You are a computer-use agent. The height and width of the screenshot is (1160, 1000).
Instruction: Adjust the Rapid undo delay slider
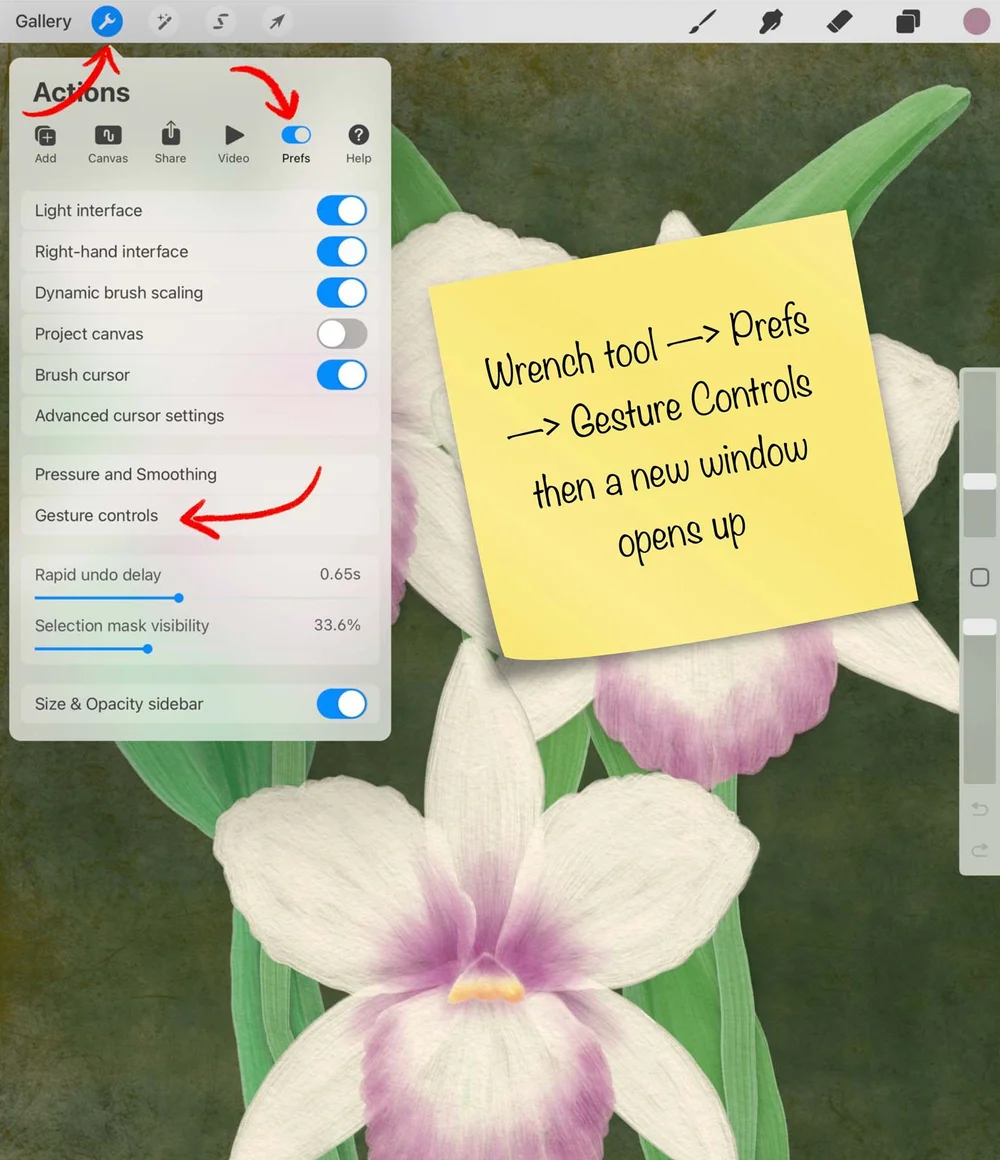coord(177,598)
